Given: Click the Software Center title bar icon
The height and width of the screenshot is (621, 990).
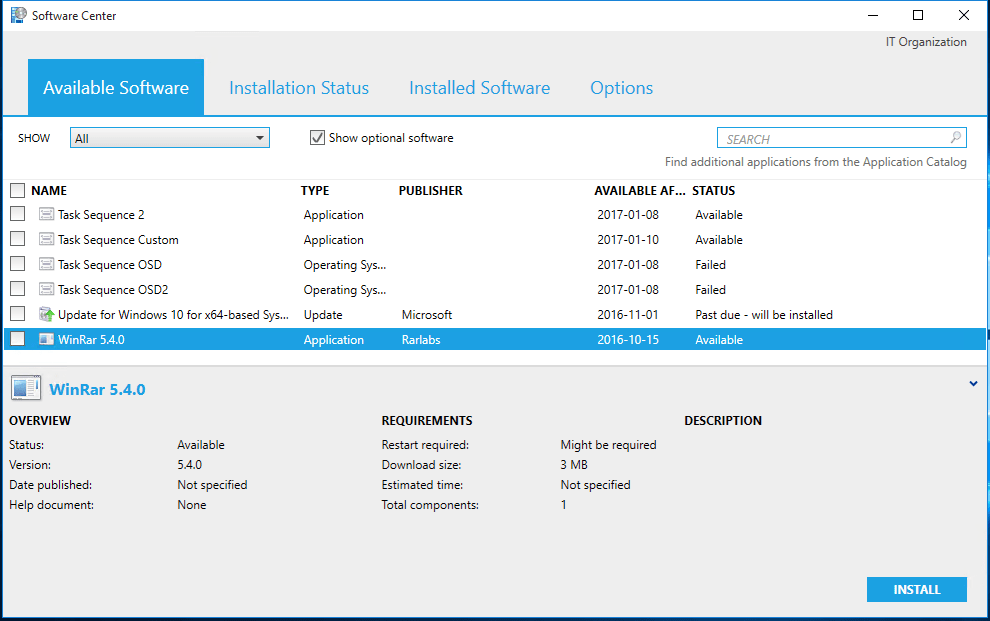Looking at the screenshot, I should click(x=18, y=15).
